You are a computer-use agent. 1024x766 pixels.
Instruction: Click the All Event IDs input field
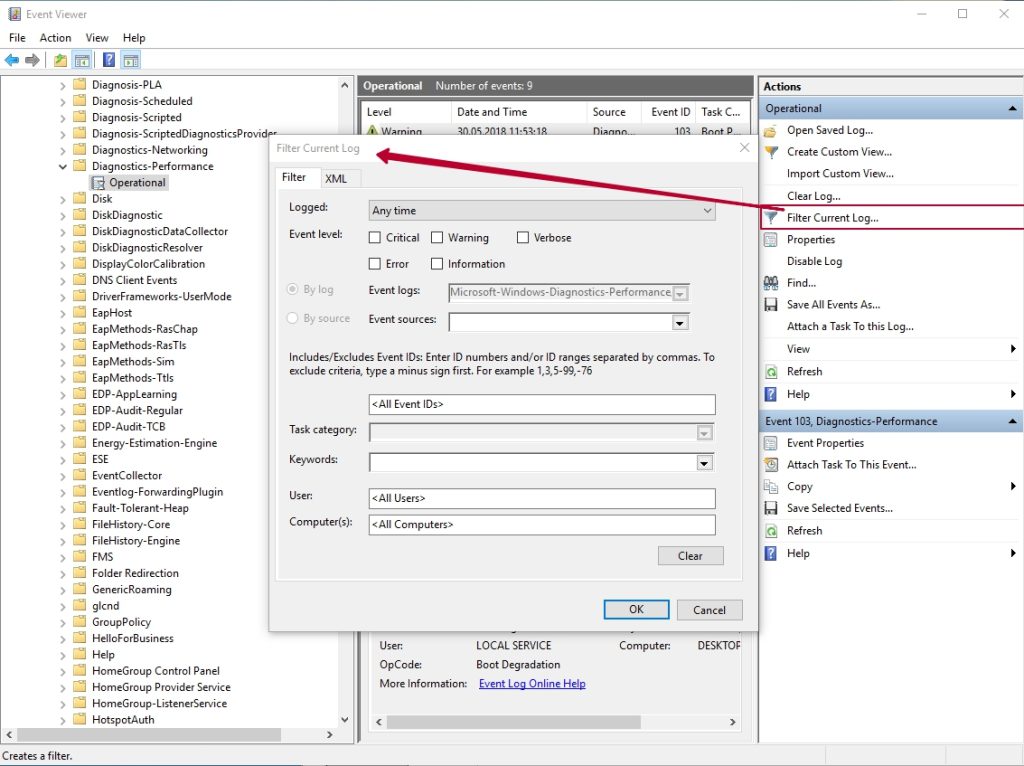pyautogui.click(x=541, y=404)
